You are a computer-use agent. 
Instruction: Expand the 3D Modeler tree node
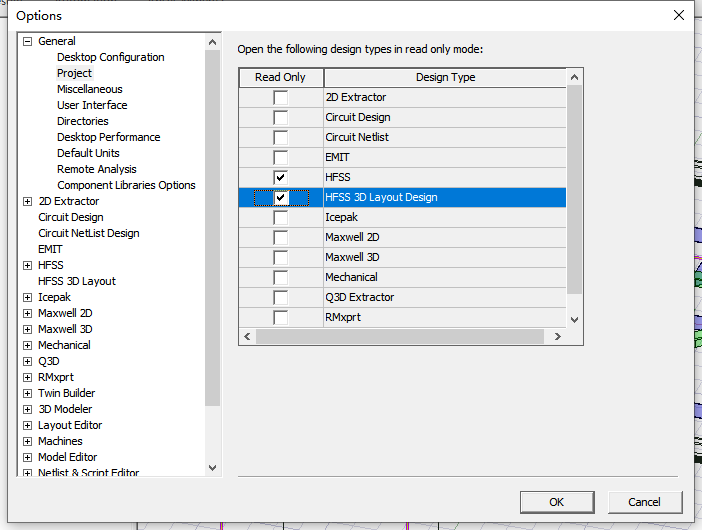28,410
